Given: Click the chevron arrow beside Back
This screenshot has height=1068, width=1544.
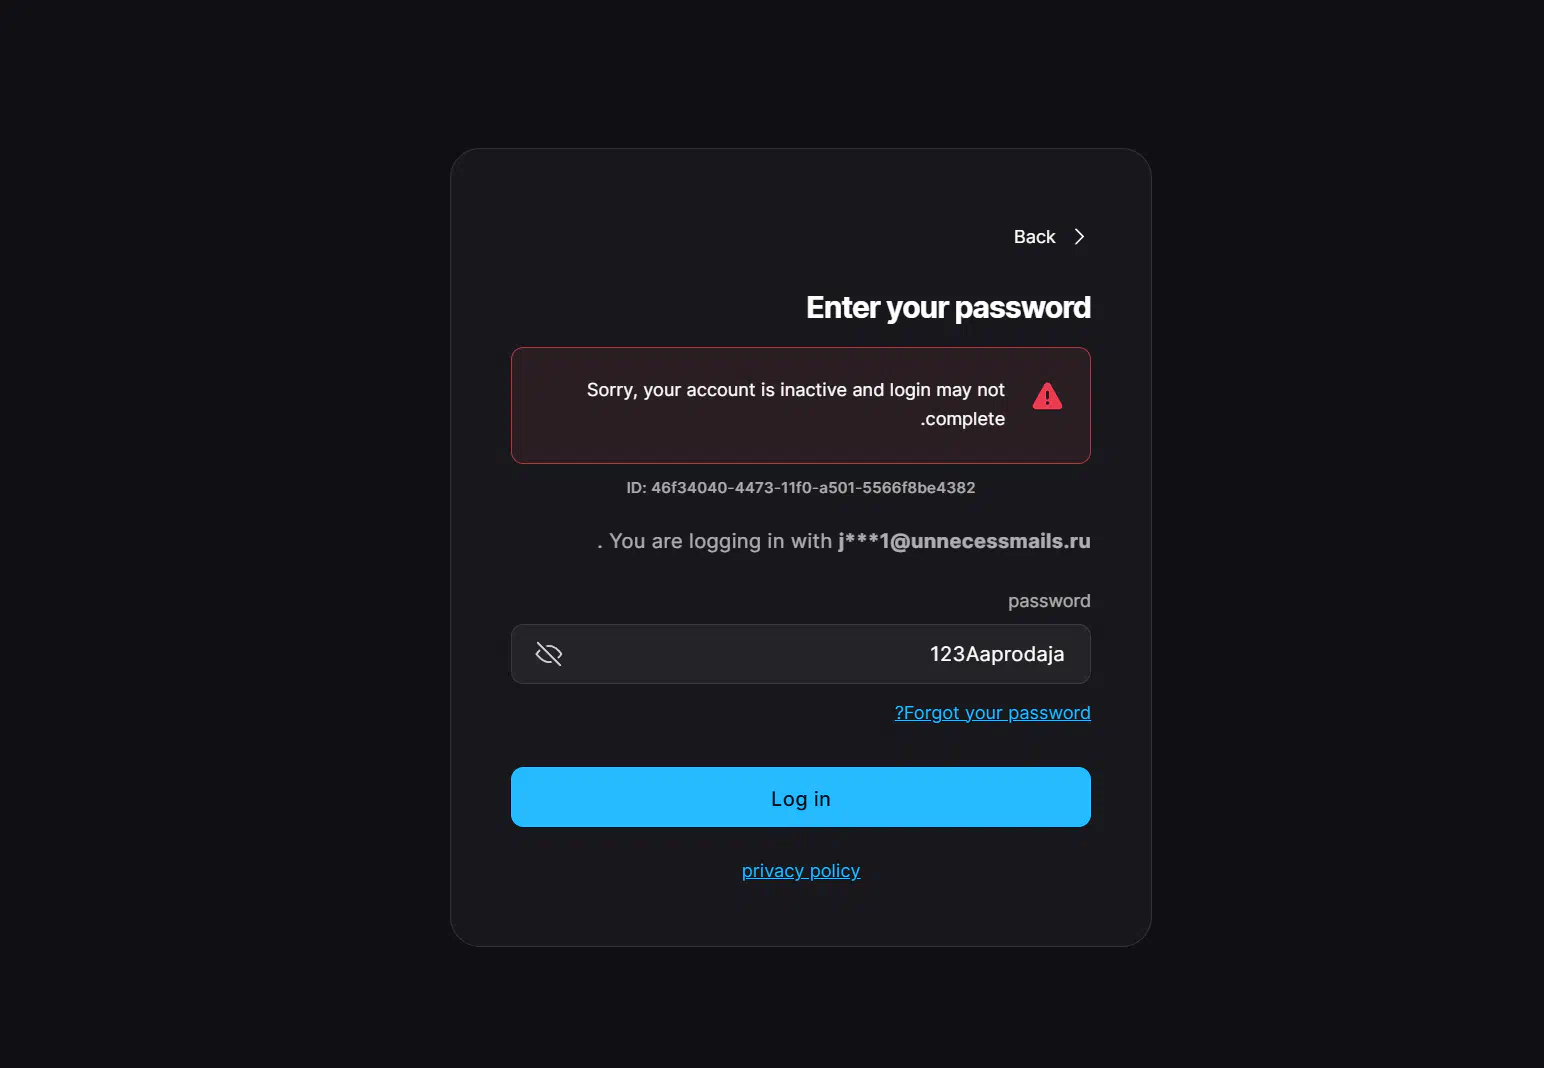Looking at the screenshot, I should point(1079,237).
